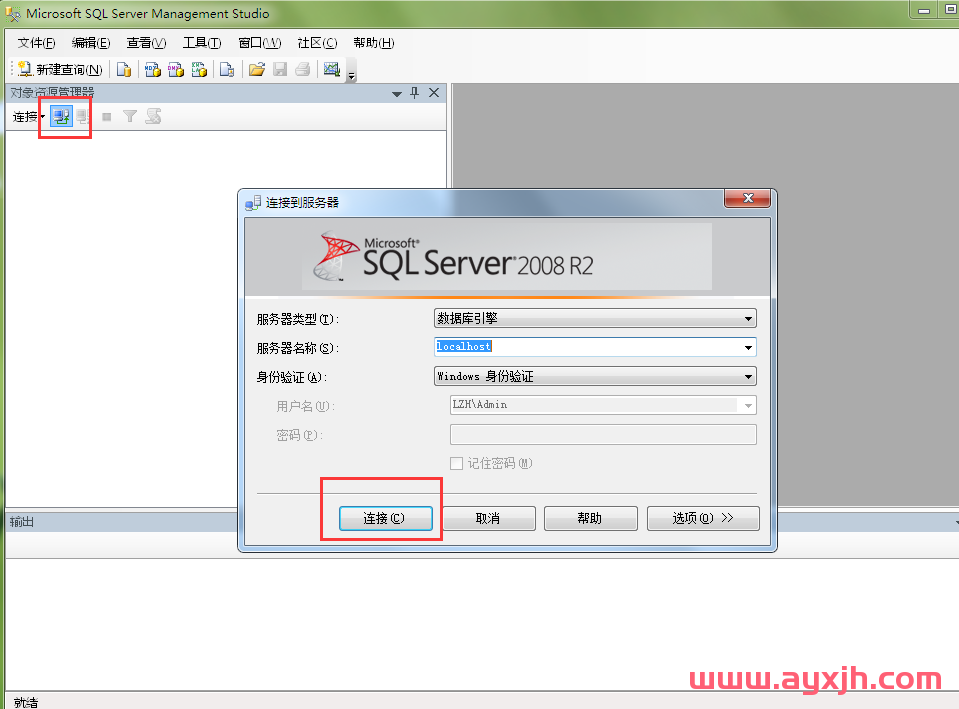Click the 连接(C) button in dialog
Screen dimensions: 959x709
click(385, 518)
